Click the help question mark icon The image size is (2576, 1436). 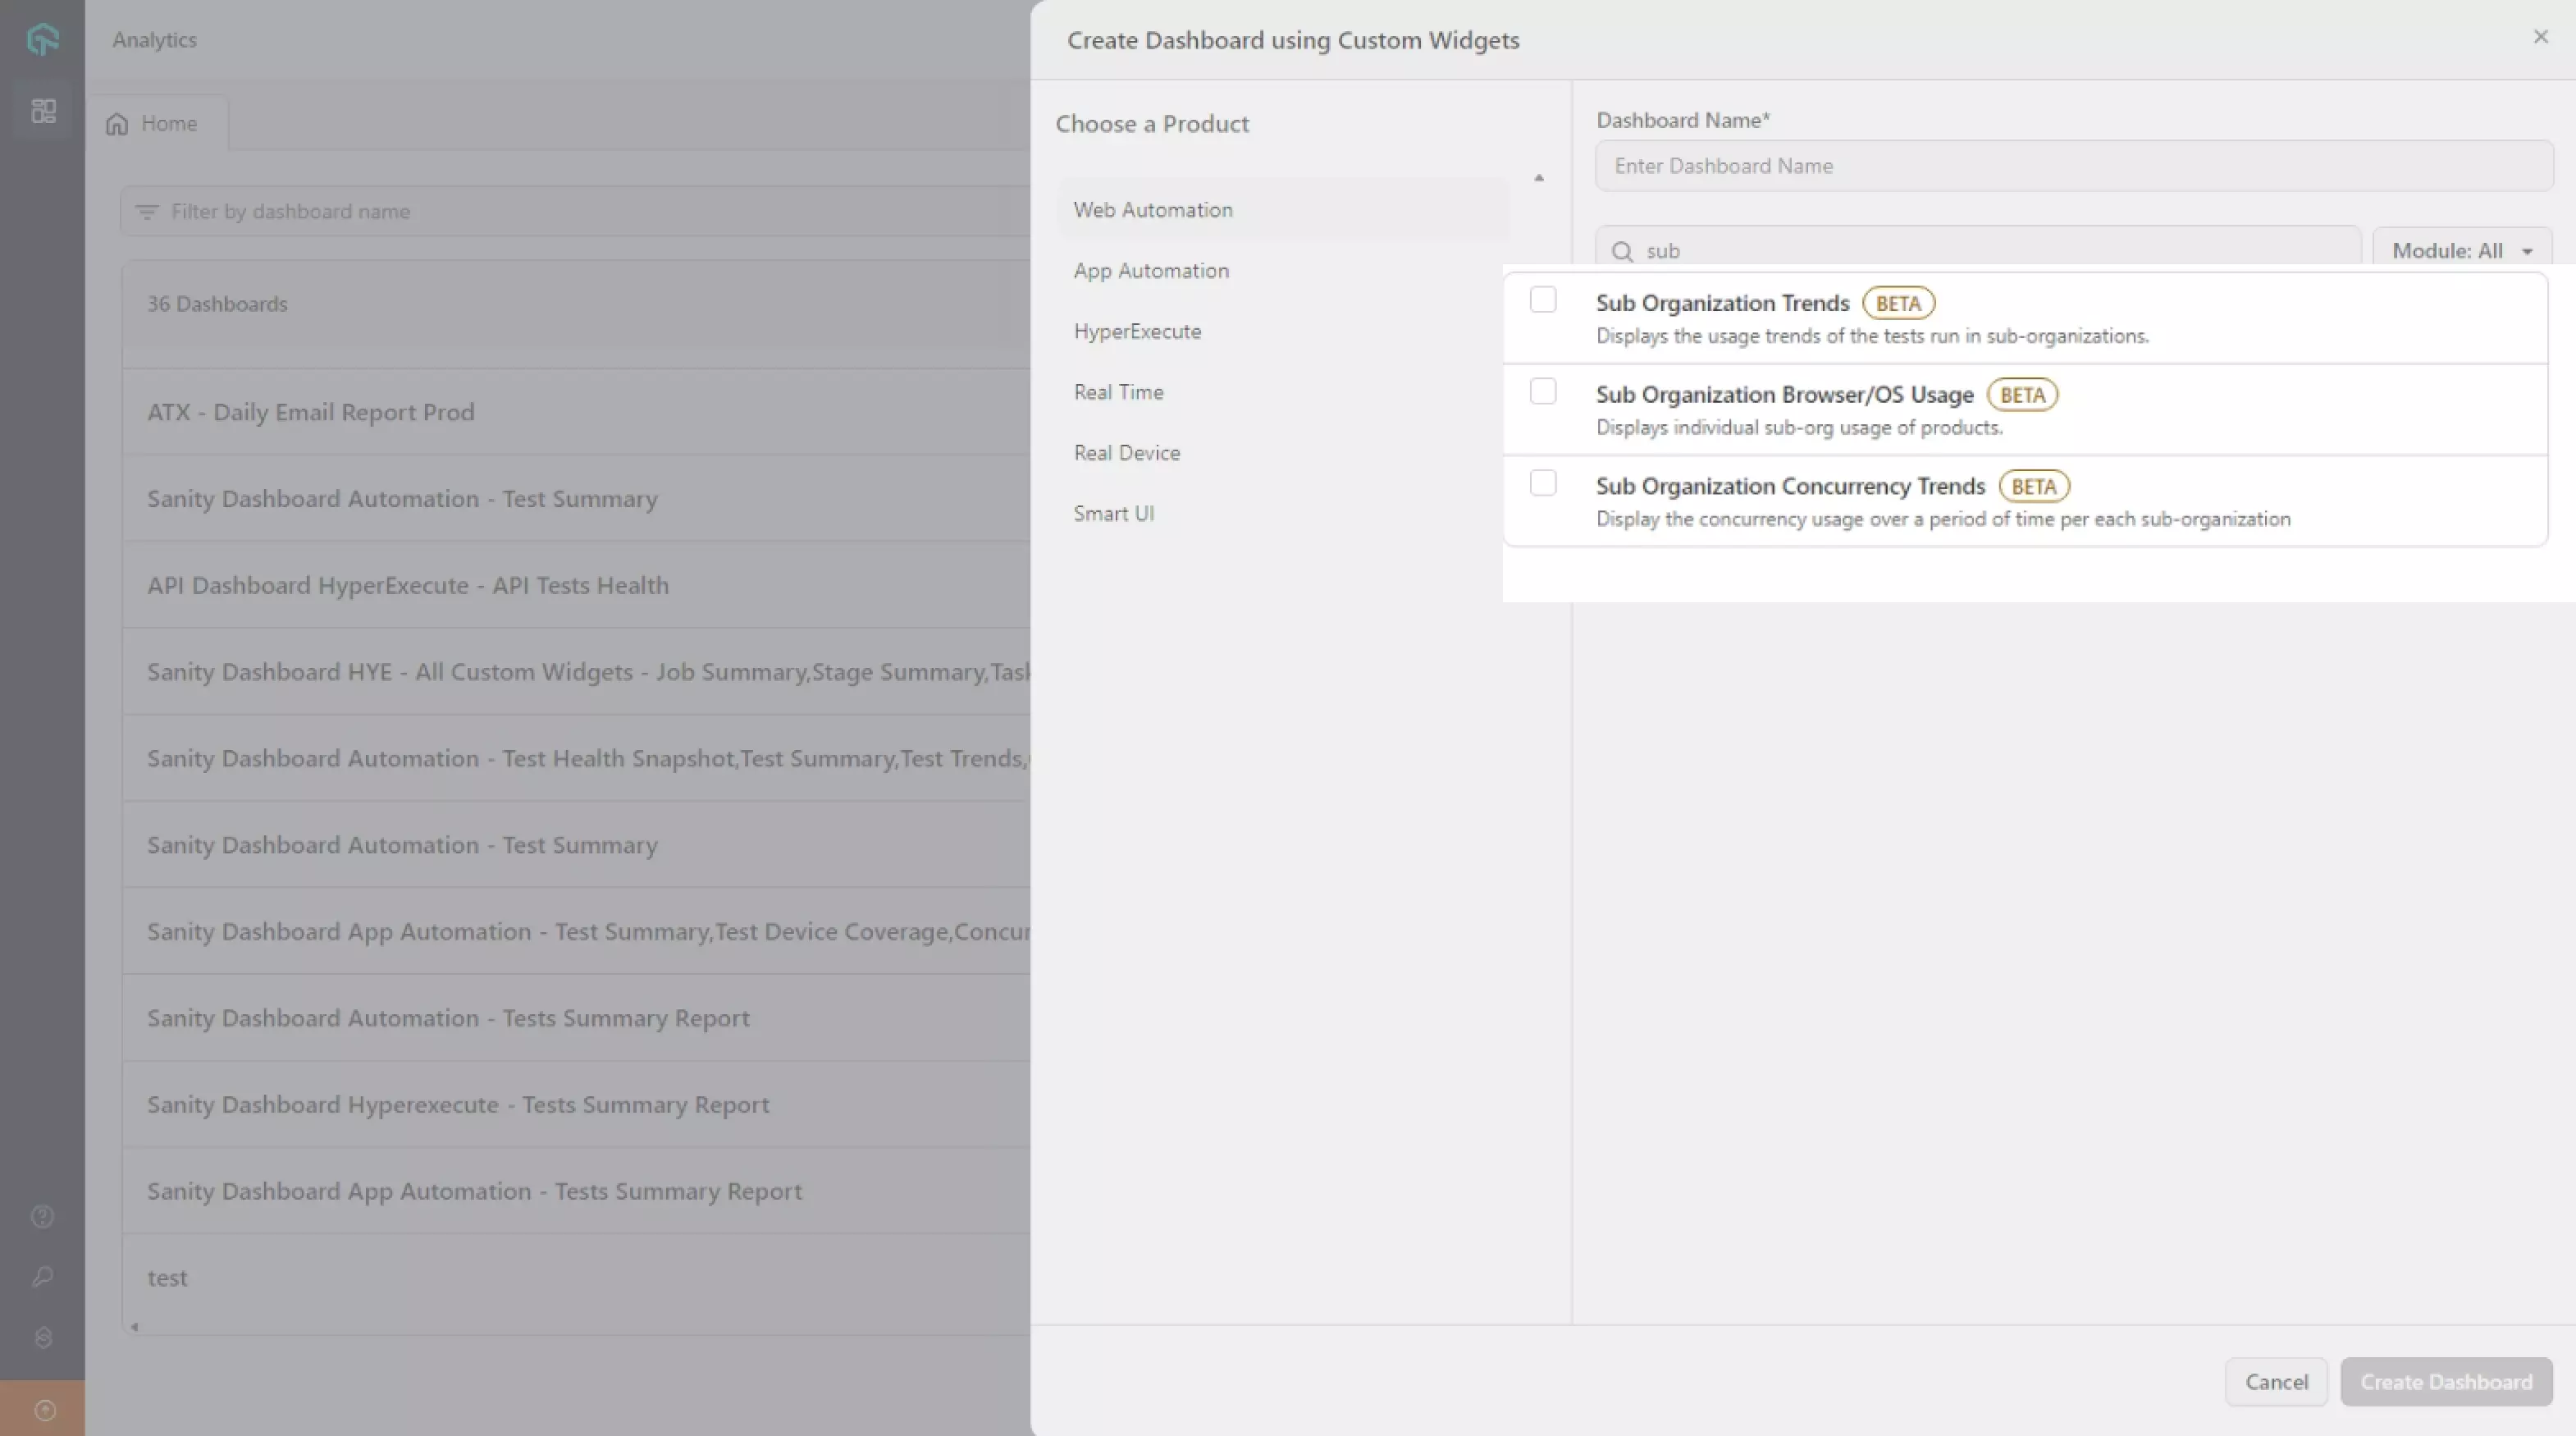tap(42, 1216)
